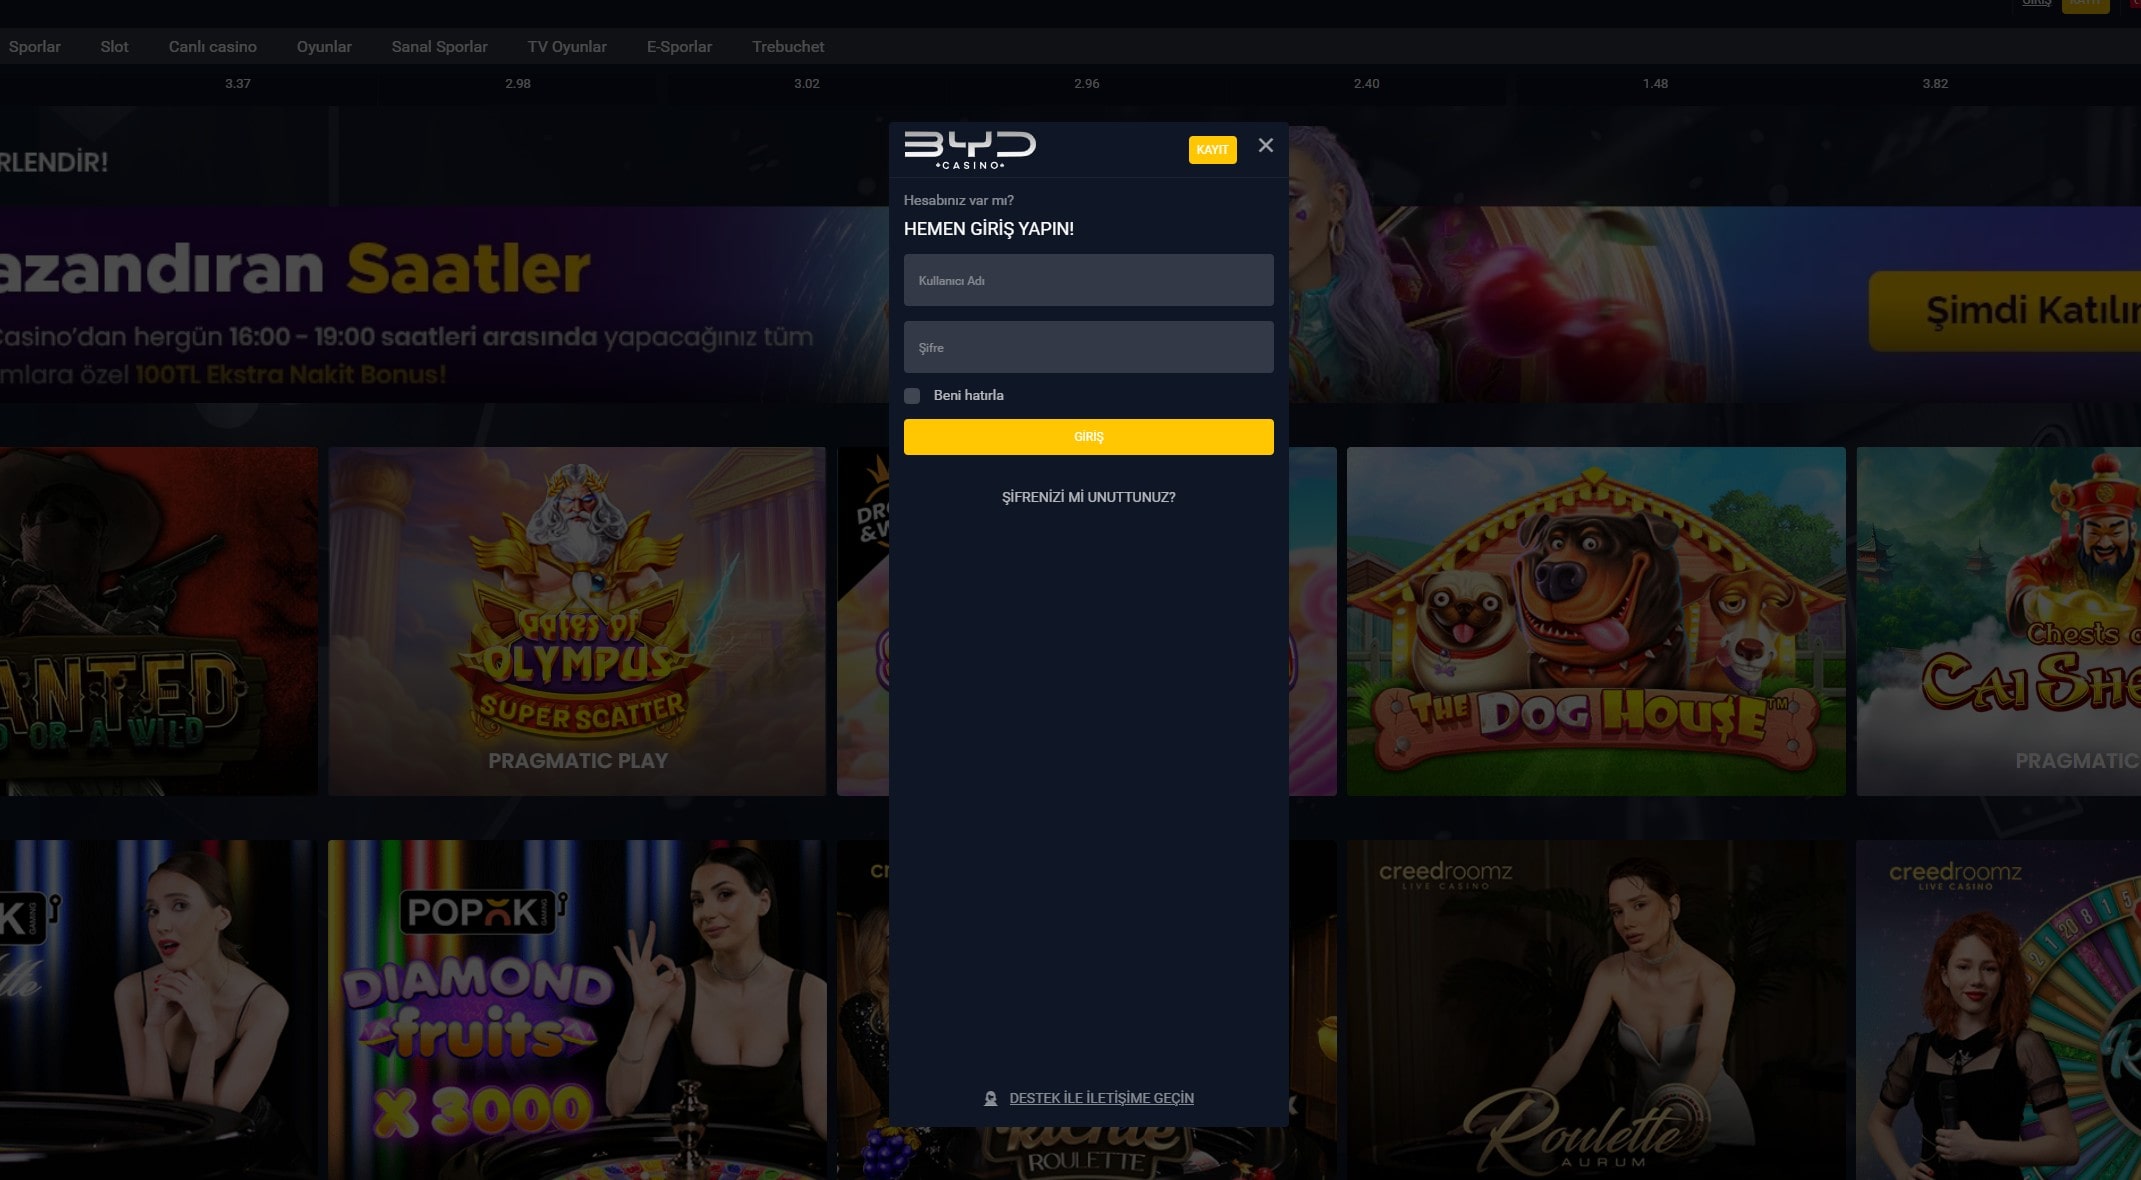
Task: Open the "Canlı casino" menu item
Action: (212, 46)
